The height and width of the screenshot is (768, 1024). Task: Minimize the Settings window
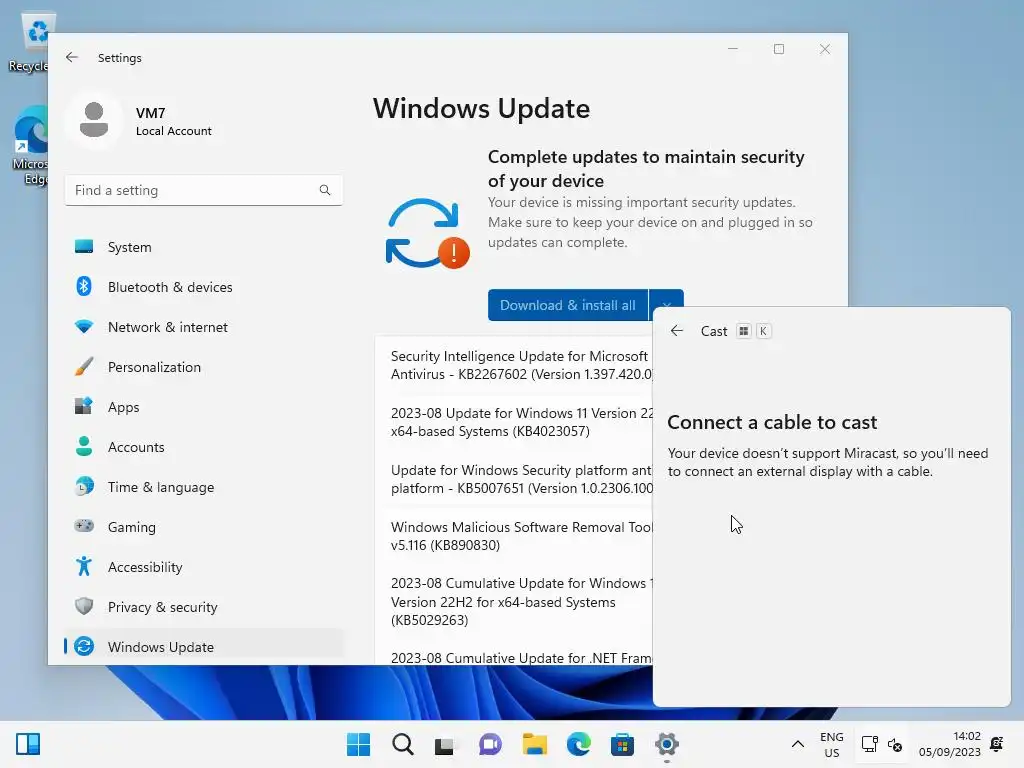pyautogui.click(x=733, y=49)
